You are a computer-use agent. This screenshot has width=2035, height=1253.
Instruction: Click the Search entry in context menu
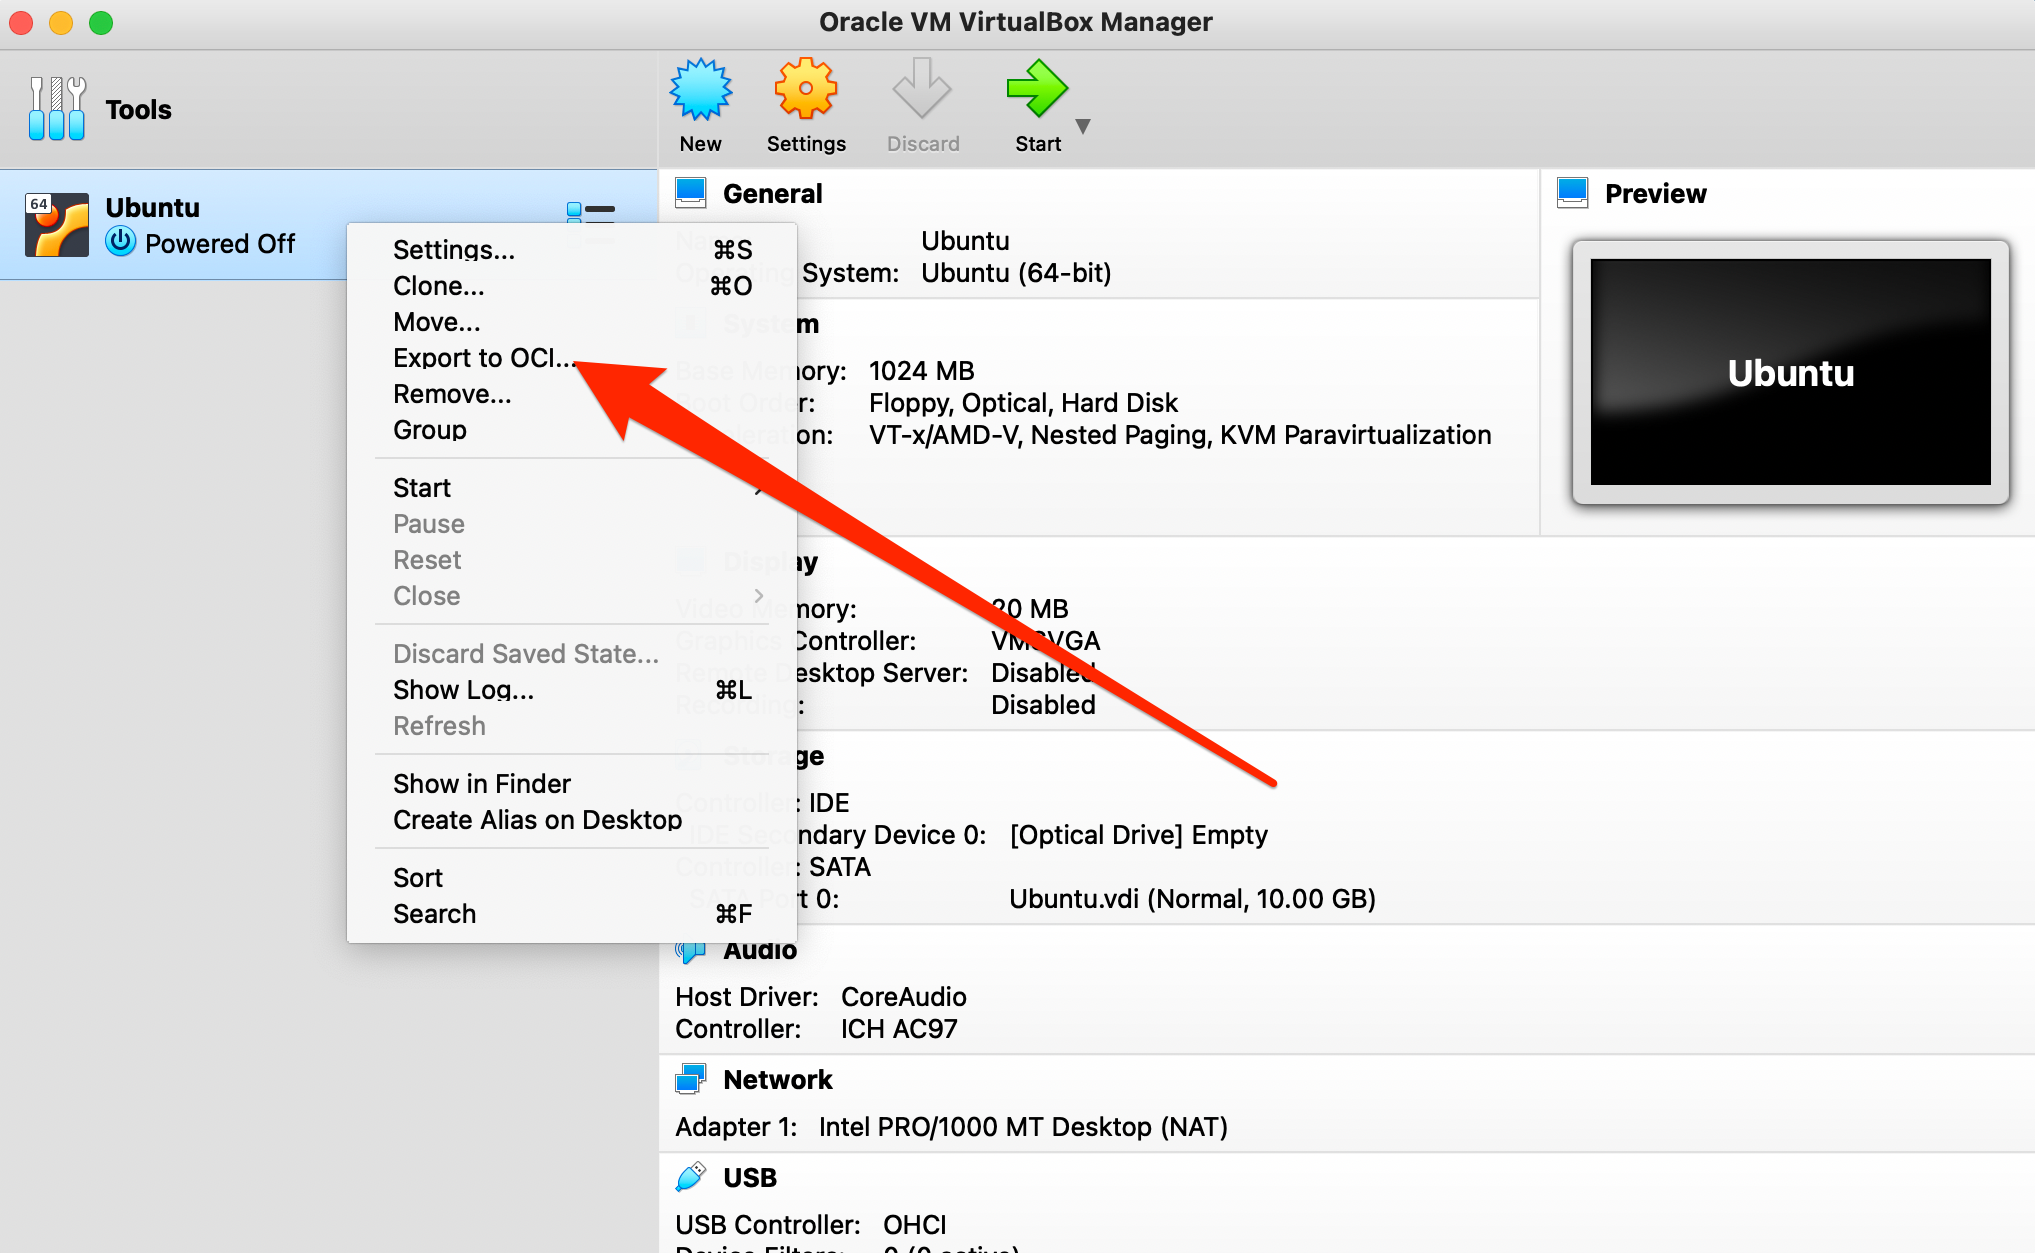point(434,914)
